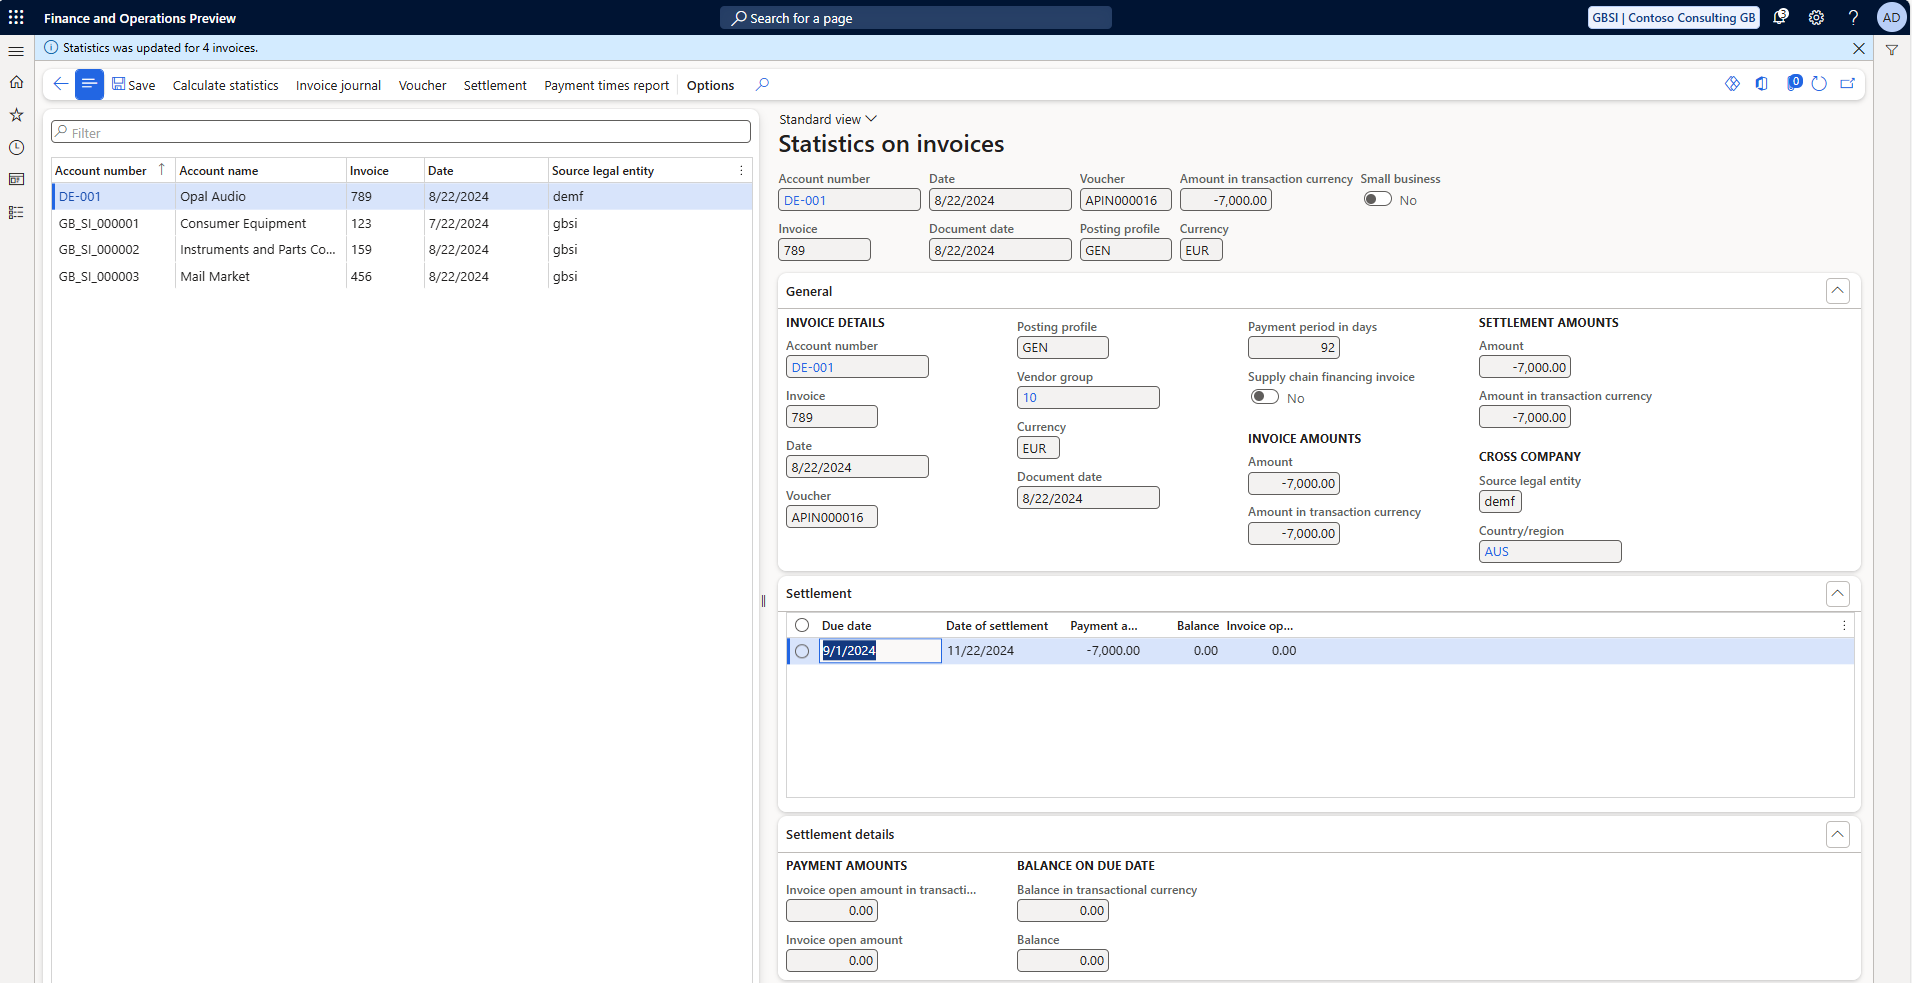Open settlement grid options dots
This screenshot has height=983, width=1912.
pos(1844,626)
